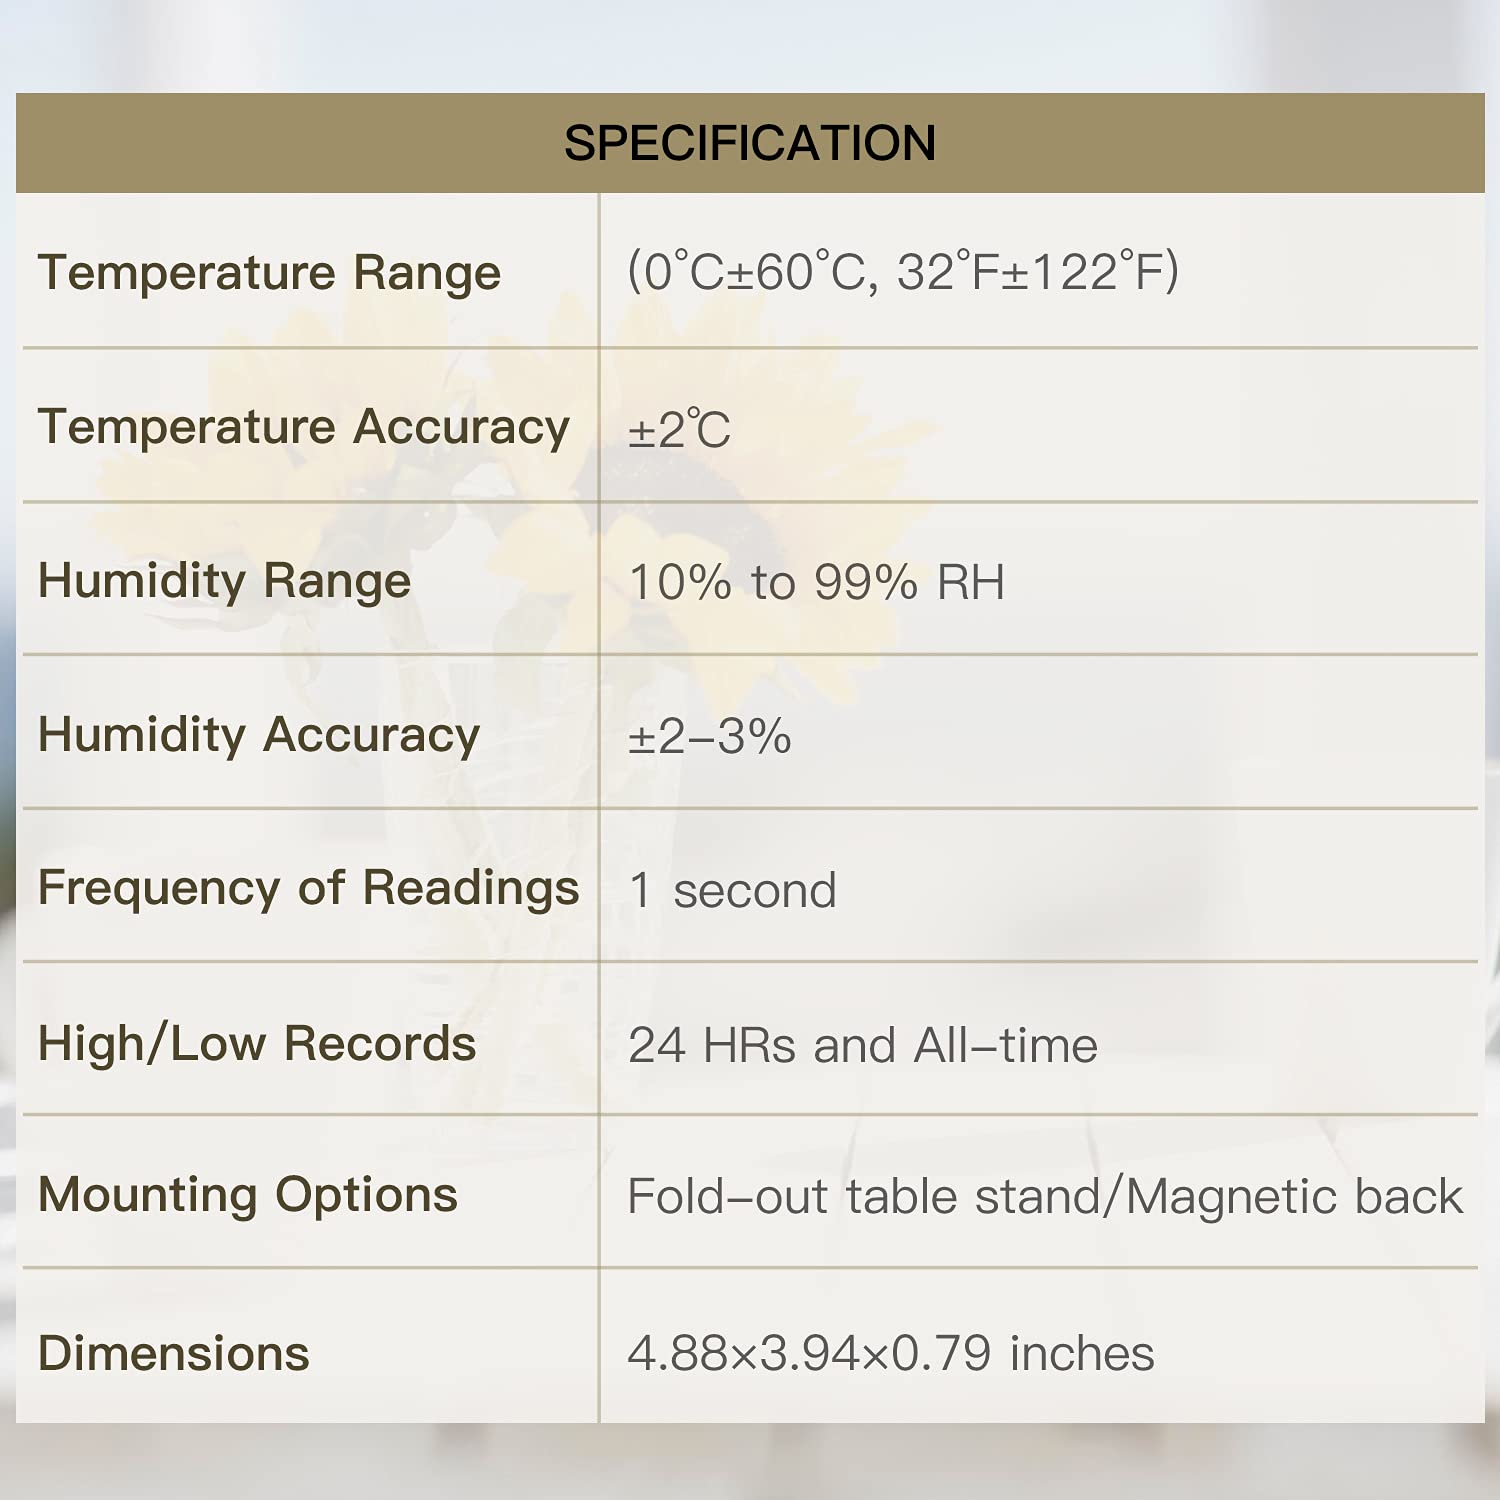Click the Fold-out table stand text
The height and width of the screenshot is (1500, 1500).
tap(862, 1197)
